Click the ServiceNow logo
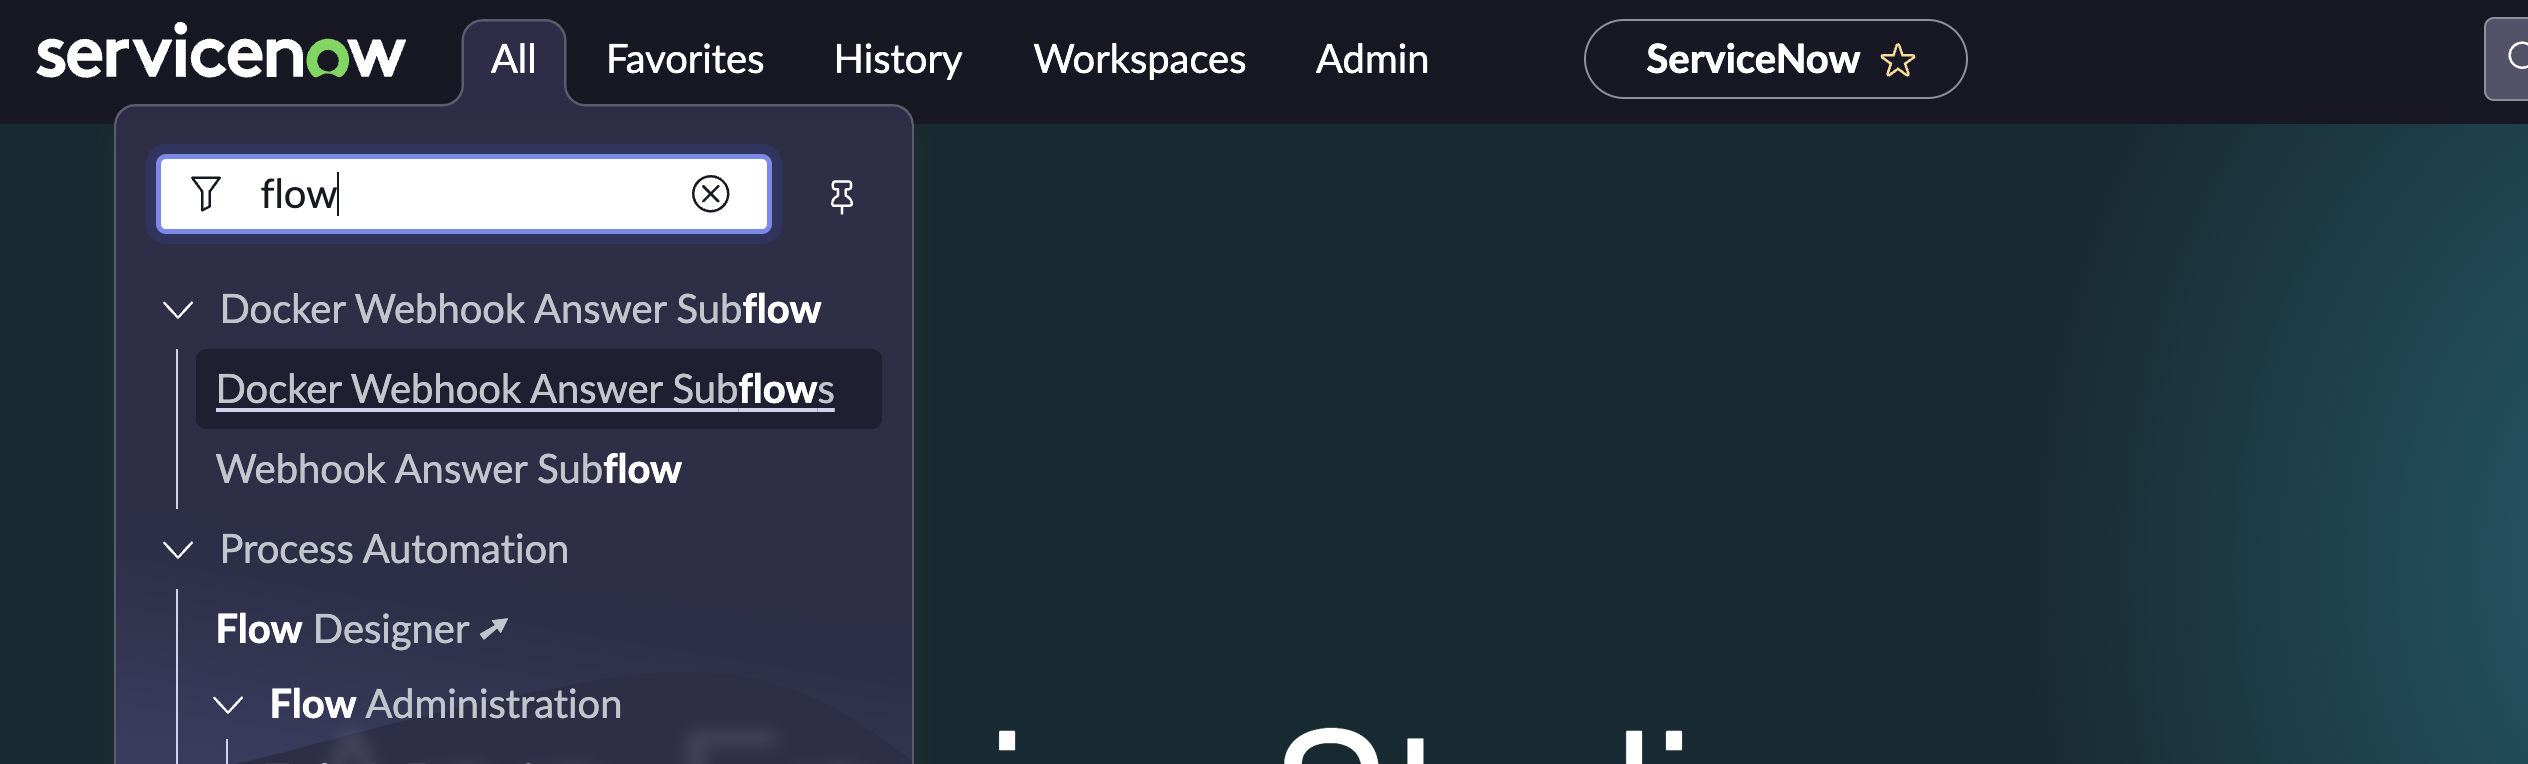This screenshot has width=2528, height=764. 220,55
